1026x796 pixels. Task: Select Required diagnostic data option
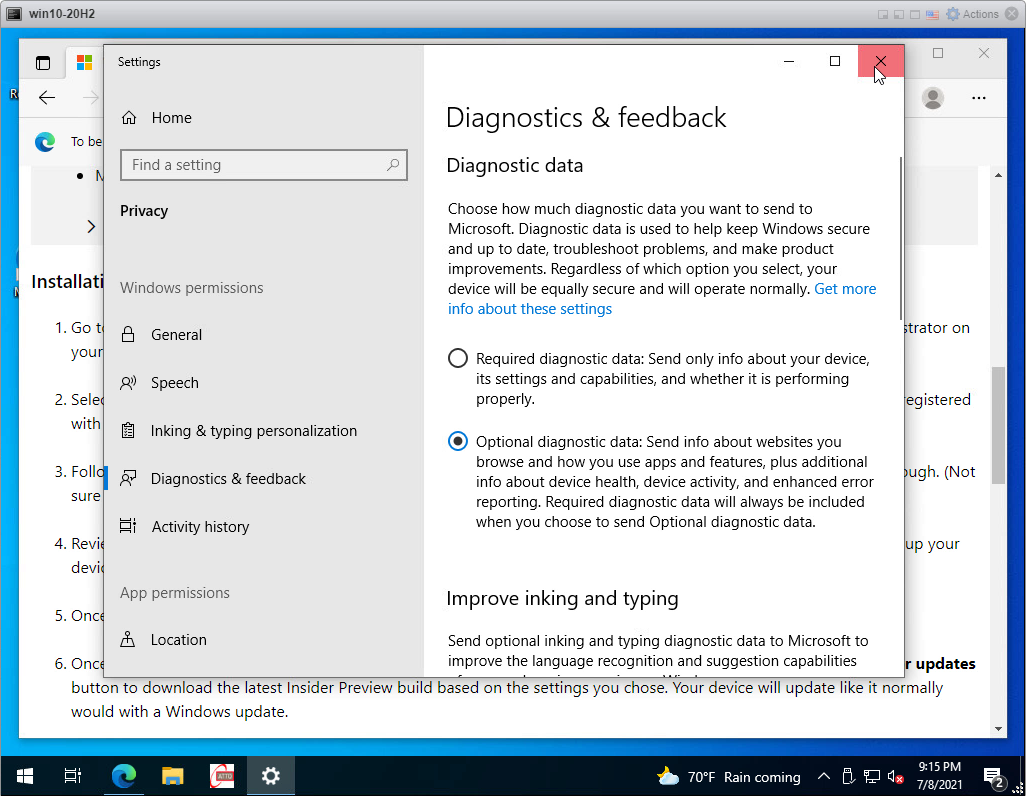458,359
